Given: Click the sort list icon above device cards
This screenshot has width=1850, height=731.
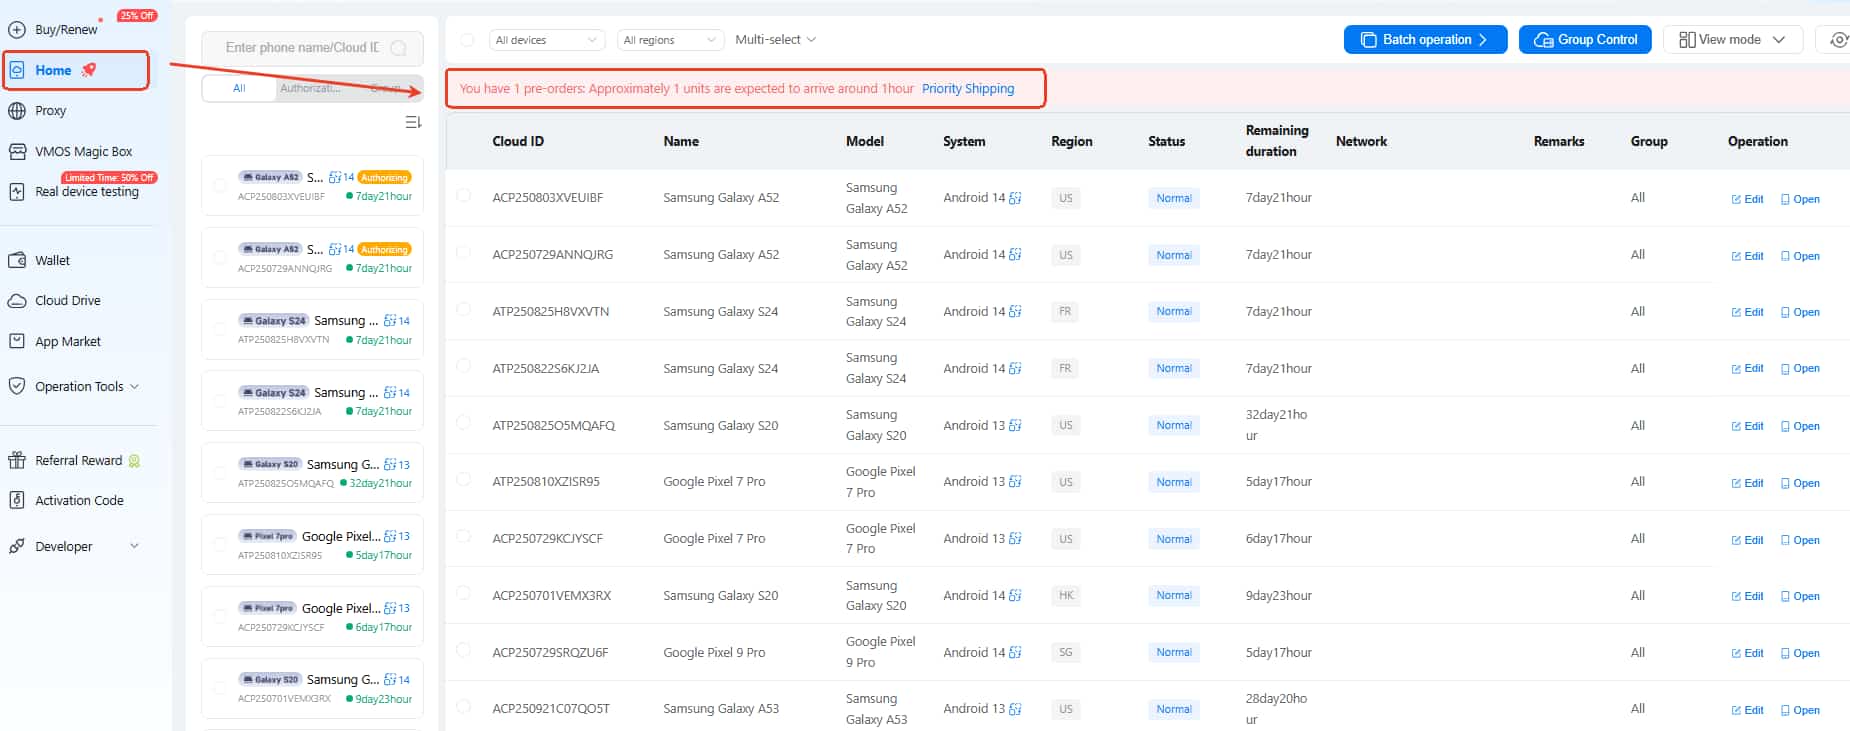Looking at the screenshot, I should click(x=413, y=122).
